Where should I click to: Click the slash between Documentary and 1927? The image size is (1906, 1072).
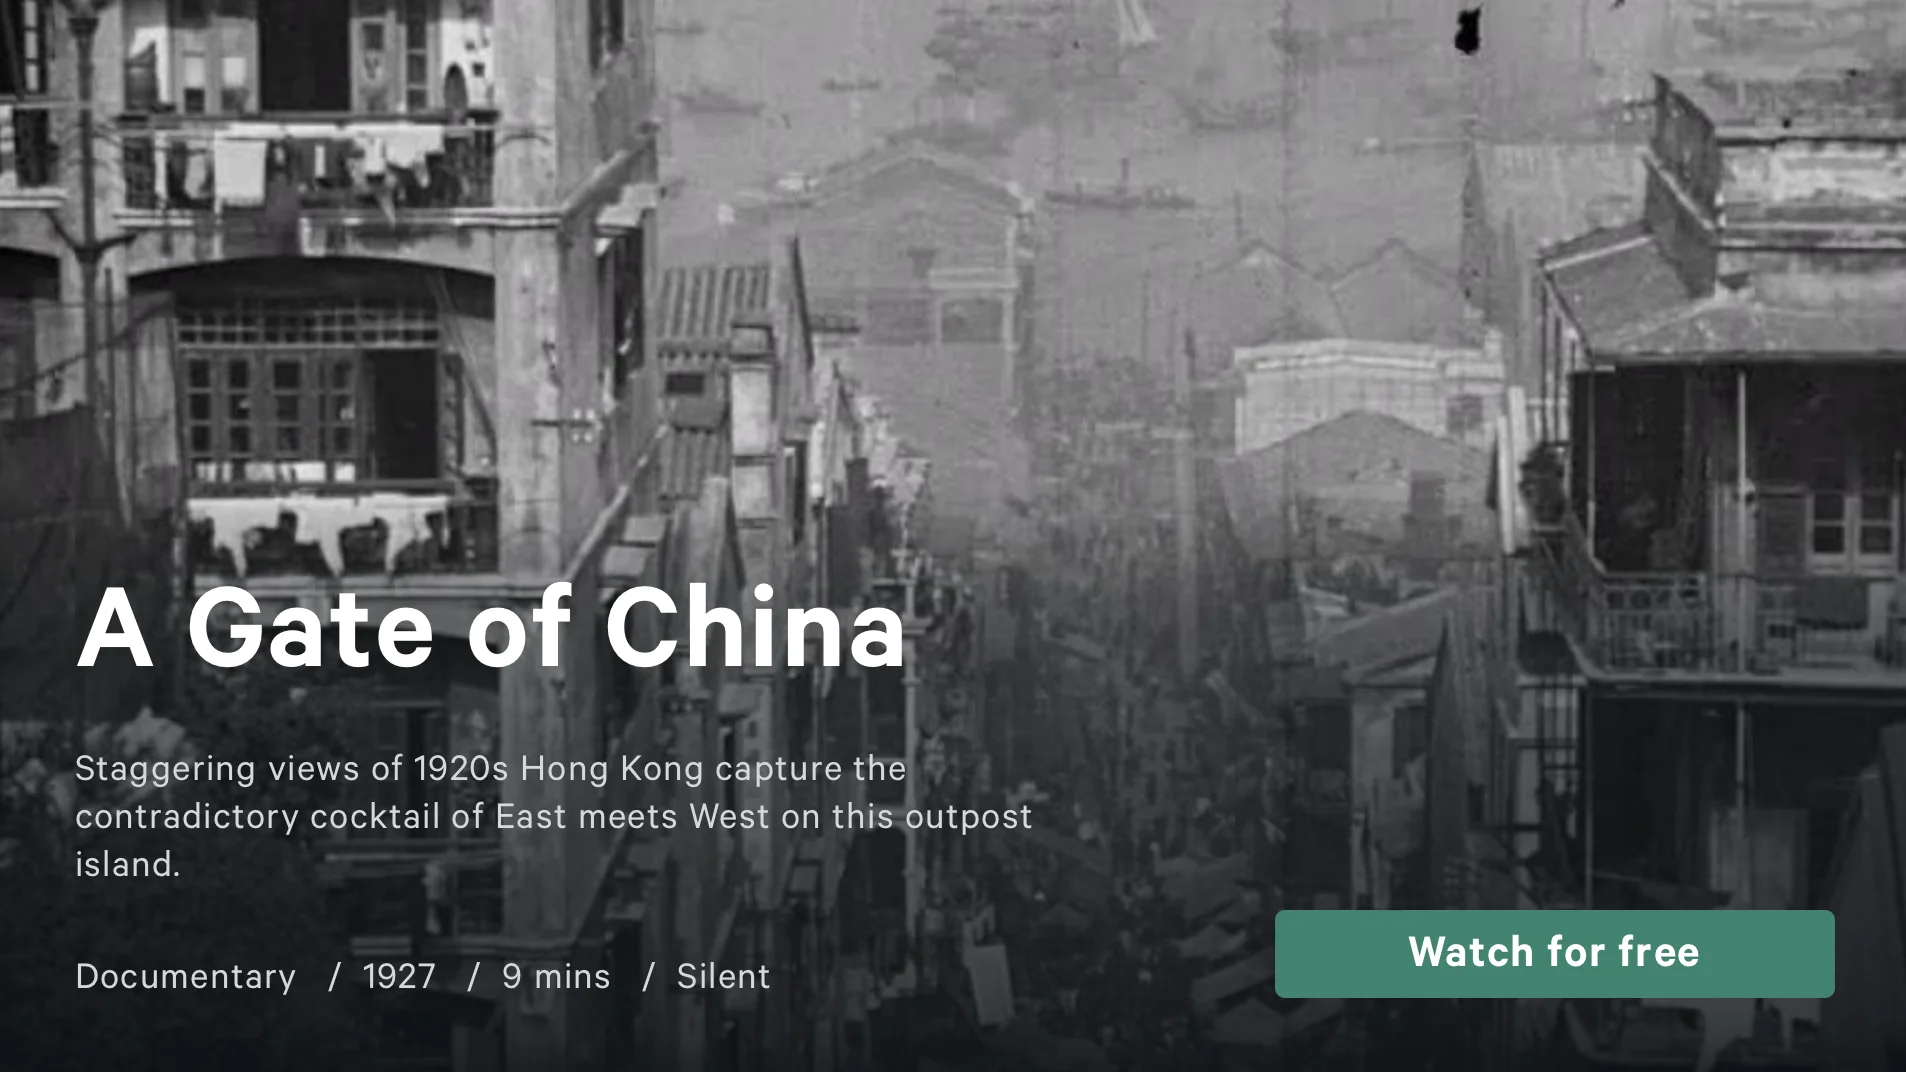tap(335, 976)
